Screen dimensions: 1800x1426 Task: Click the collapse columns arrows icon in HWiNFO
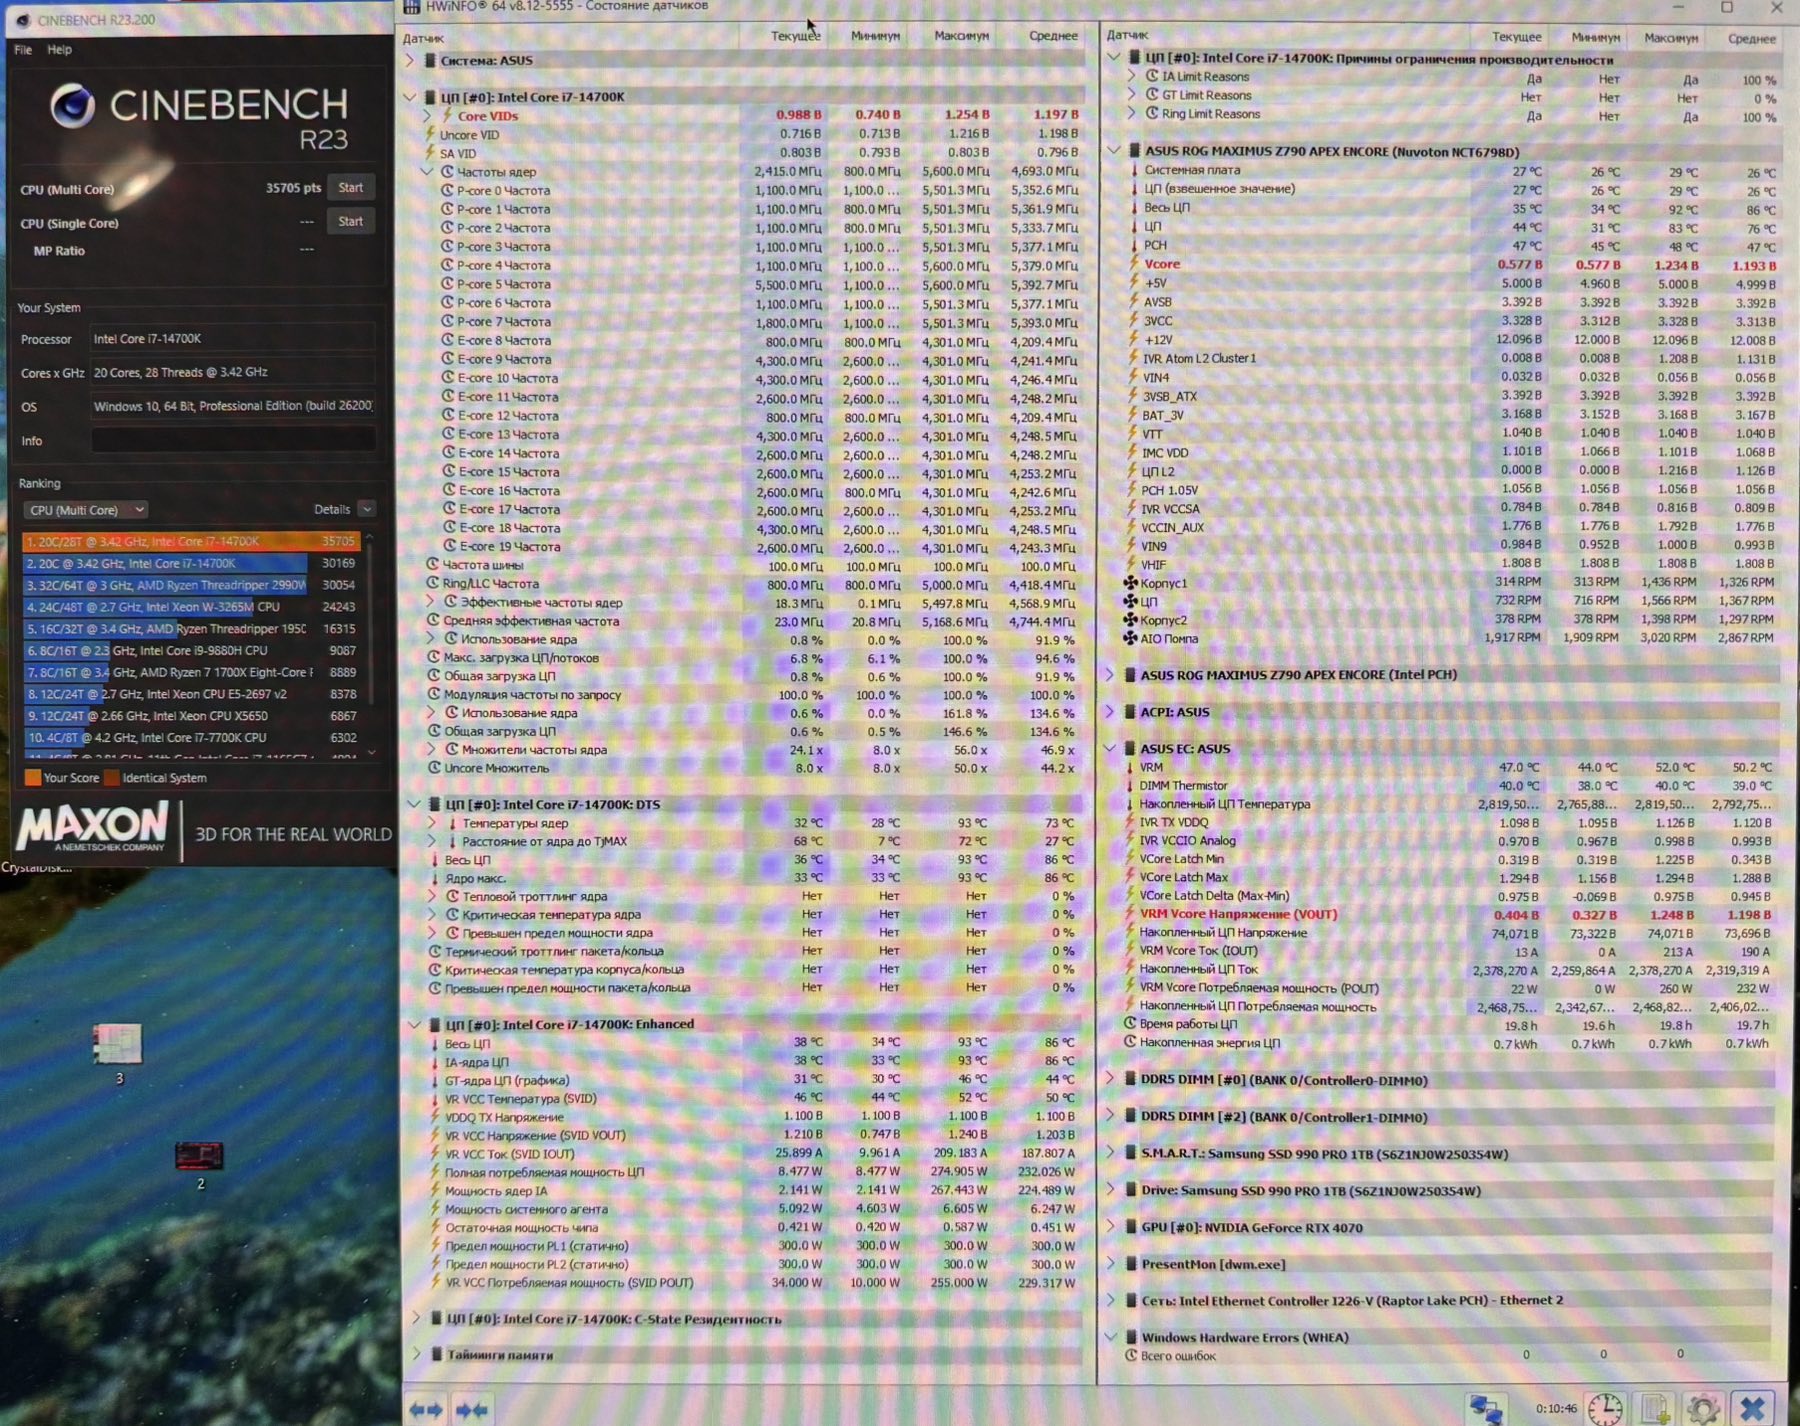coord(472,1409)
